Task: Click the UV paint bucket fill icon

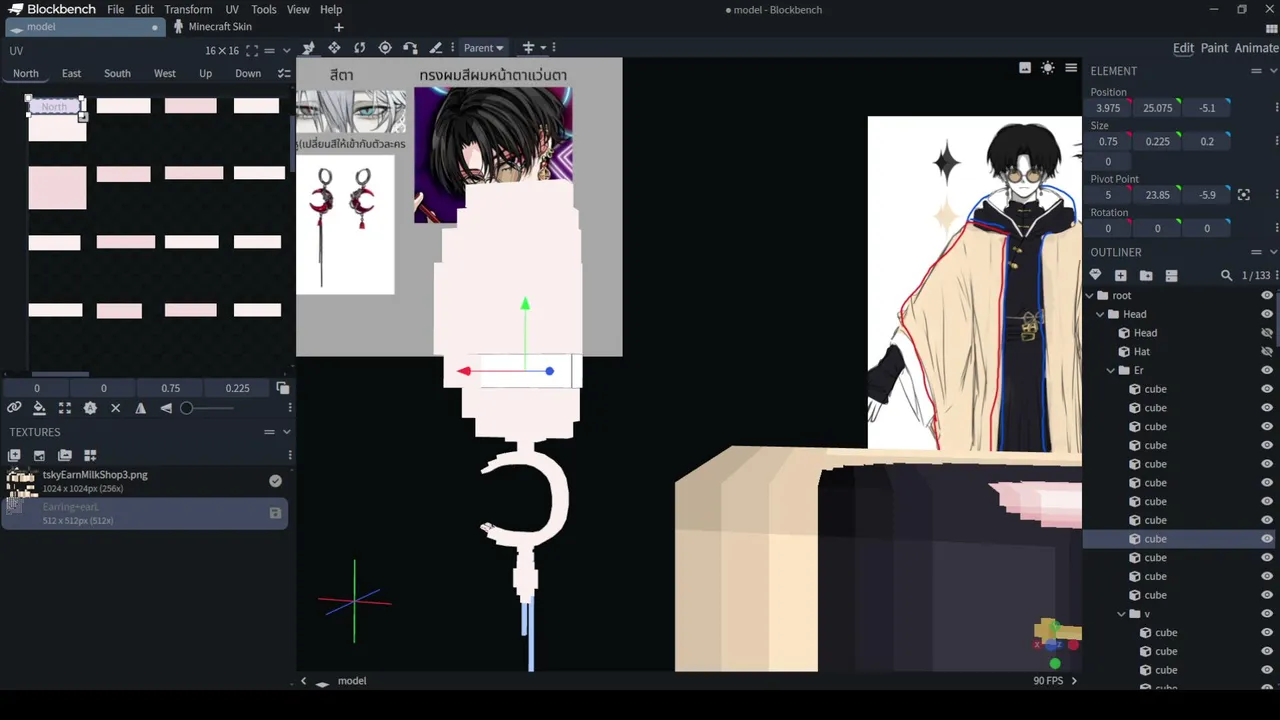Action: (39, 408)
